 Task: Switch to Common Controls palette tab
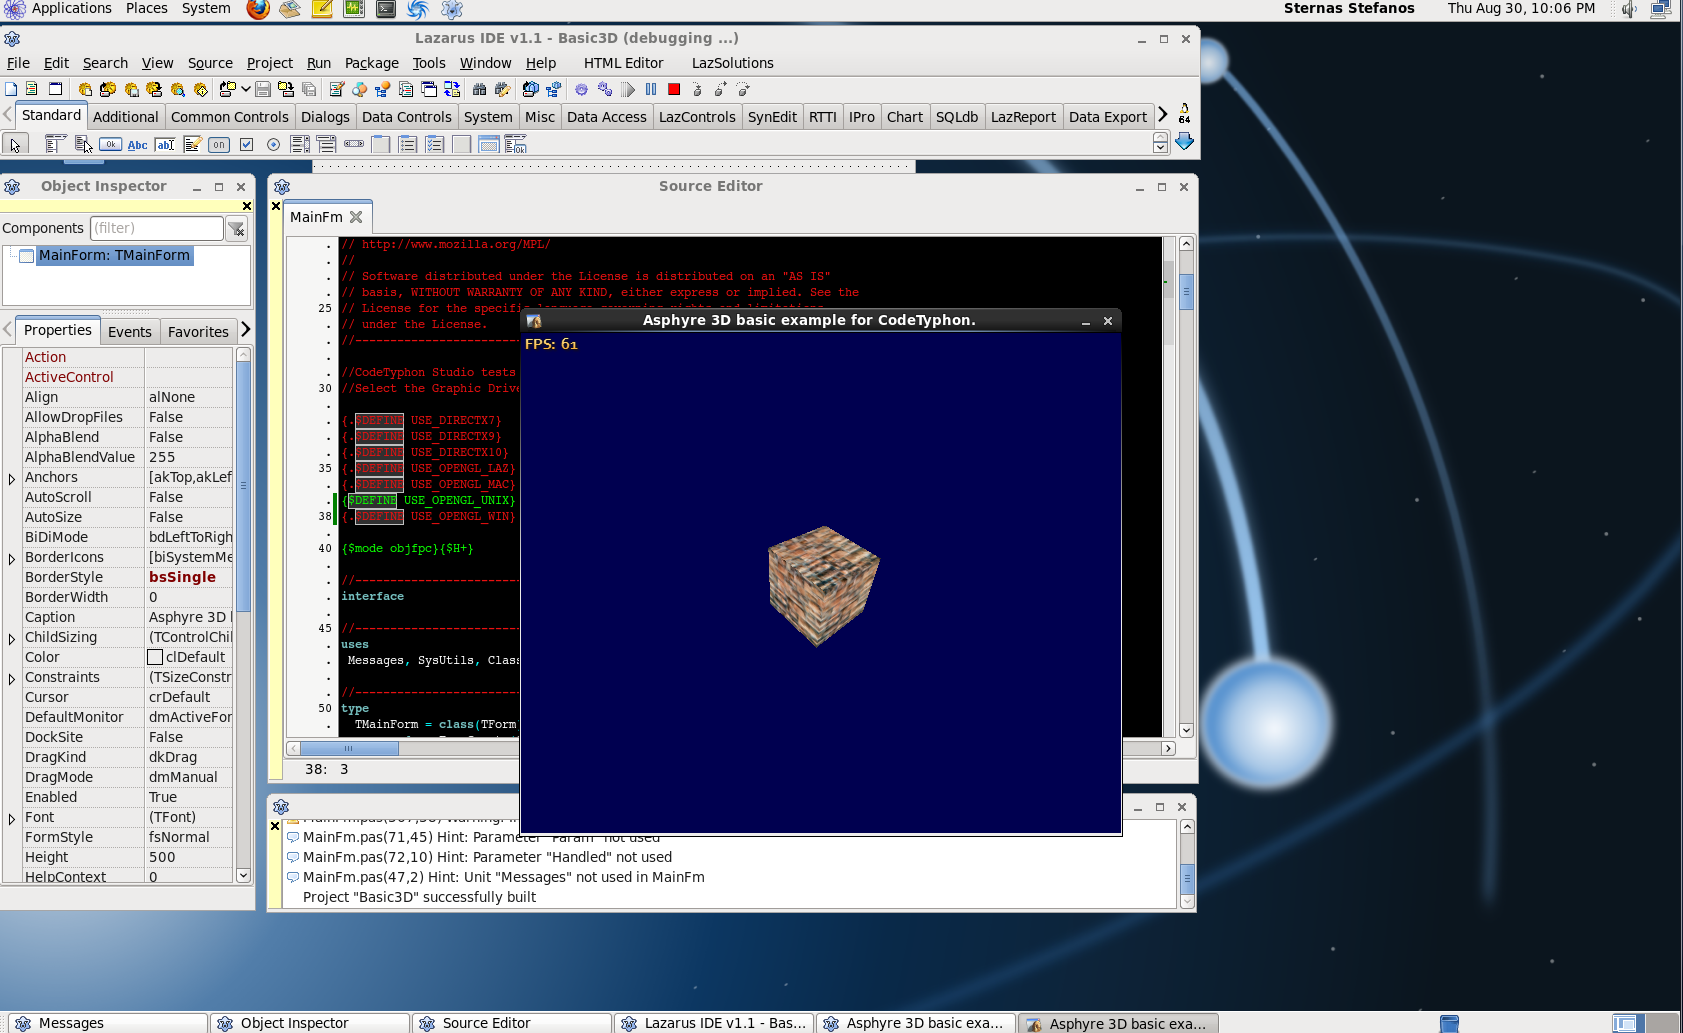coord(229,117)
